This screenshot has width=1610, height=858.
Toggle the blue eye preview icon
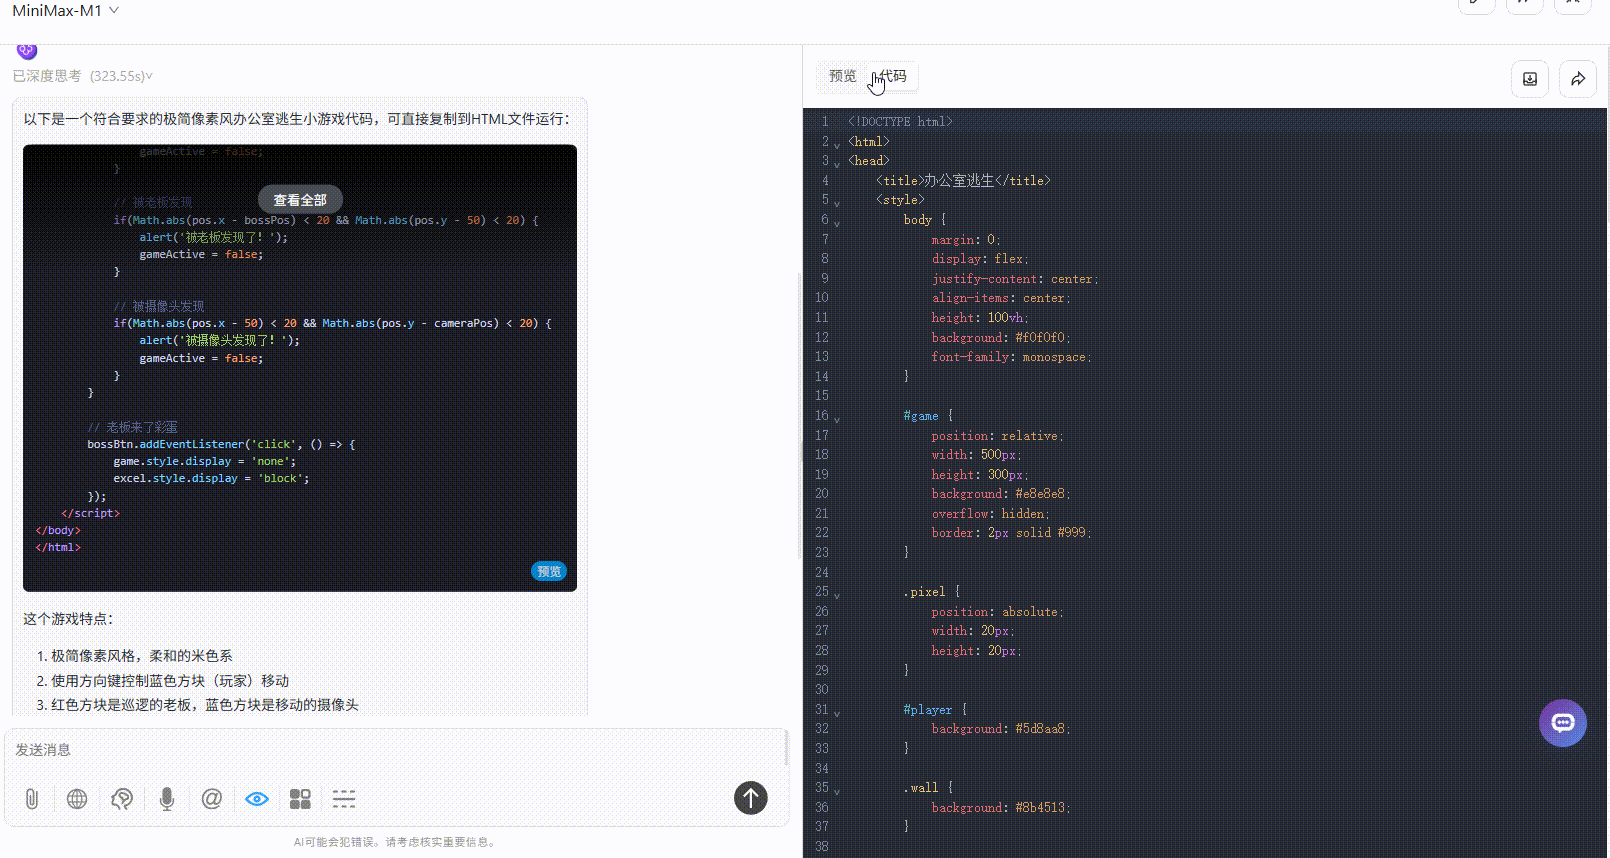(257, 799)
